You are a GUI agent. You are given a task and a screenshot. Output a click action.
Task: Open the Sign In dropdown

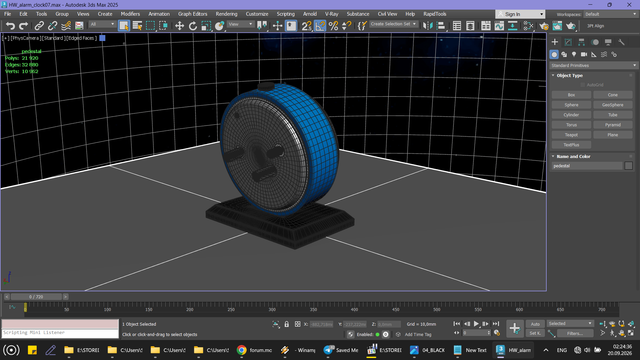[520, 14]
